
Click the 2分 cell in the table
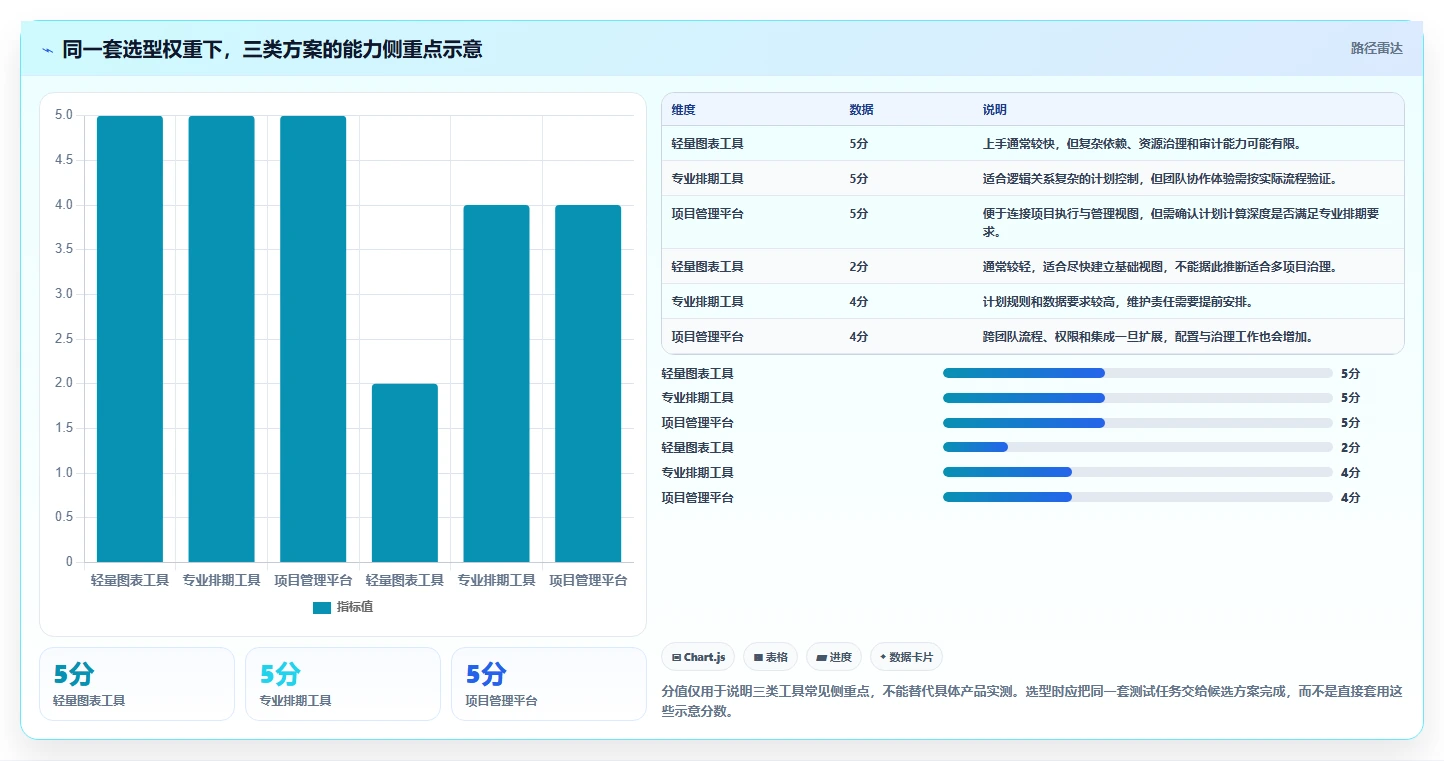tap(859, 267)
